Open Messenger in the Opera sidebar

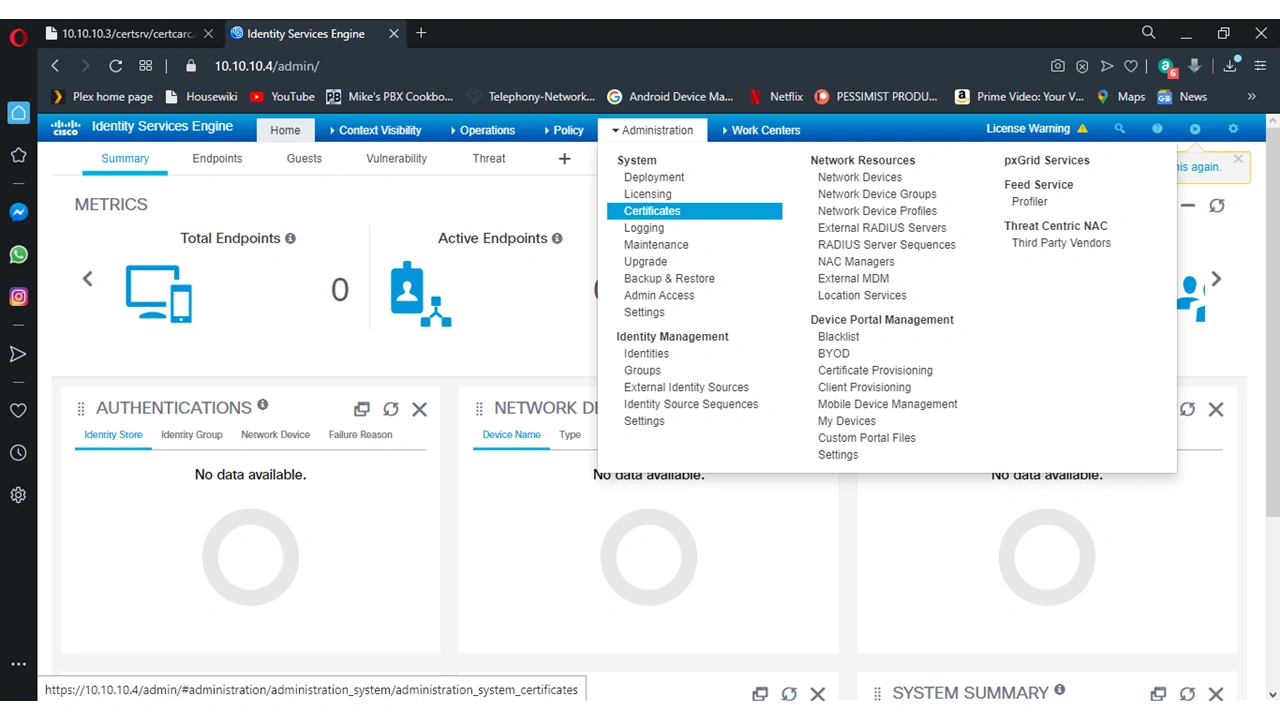18,212
